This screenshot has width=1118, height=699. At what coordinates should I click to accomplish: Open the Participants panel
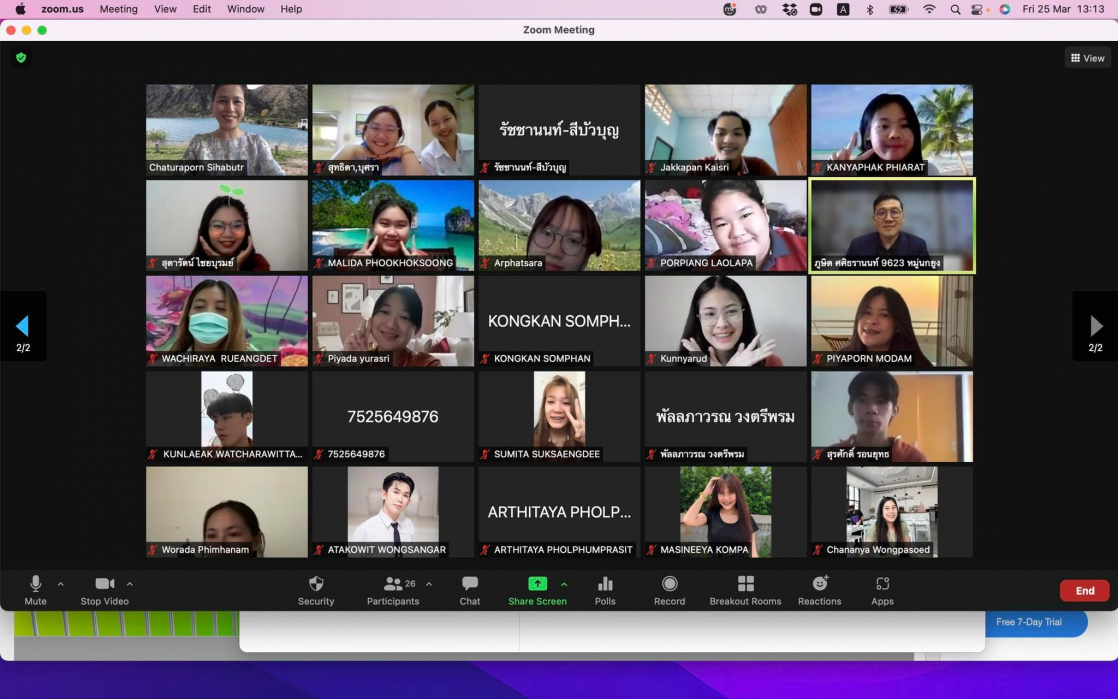[393, 584]
